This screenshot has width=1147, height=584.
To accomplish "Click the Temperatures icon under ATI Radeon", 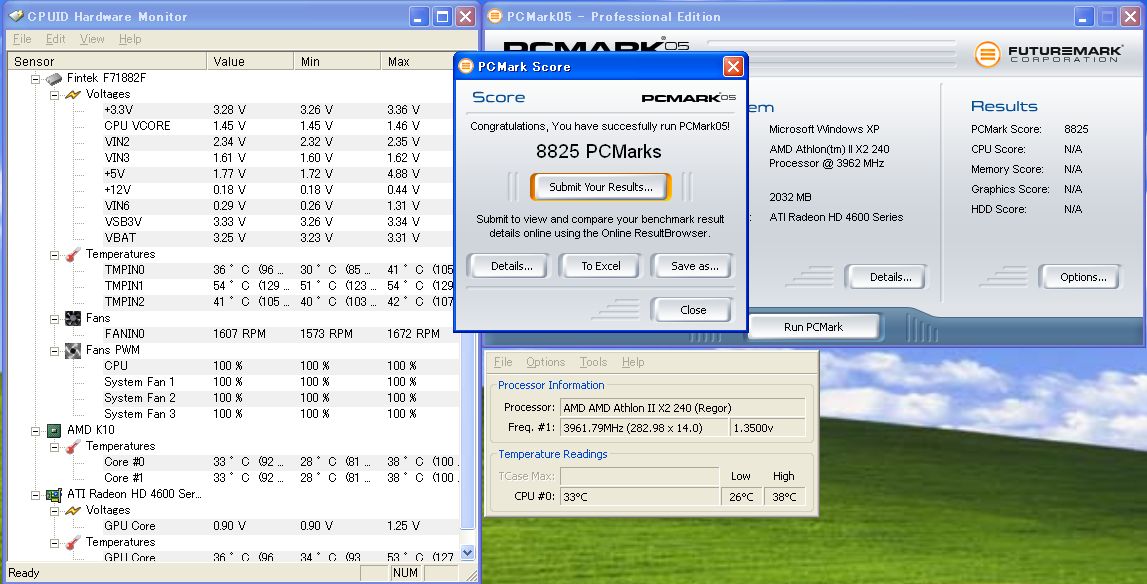I will point(73,543).
